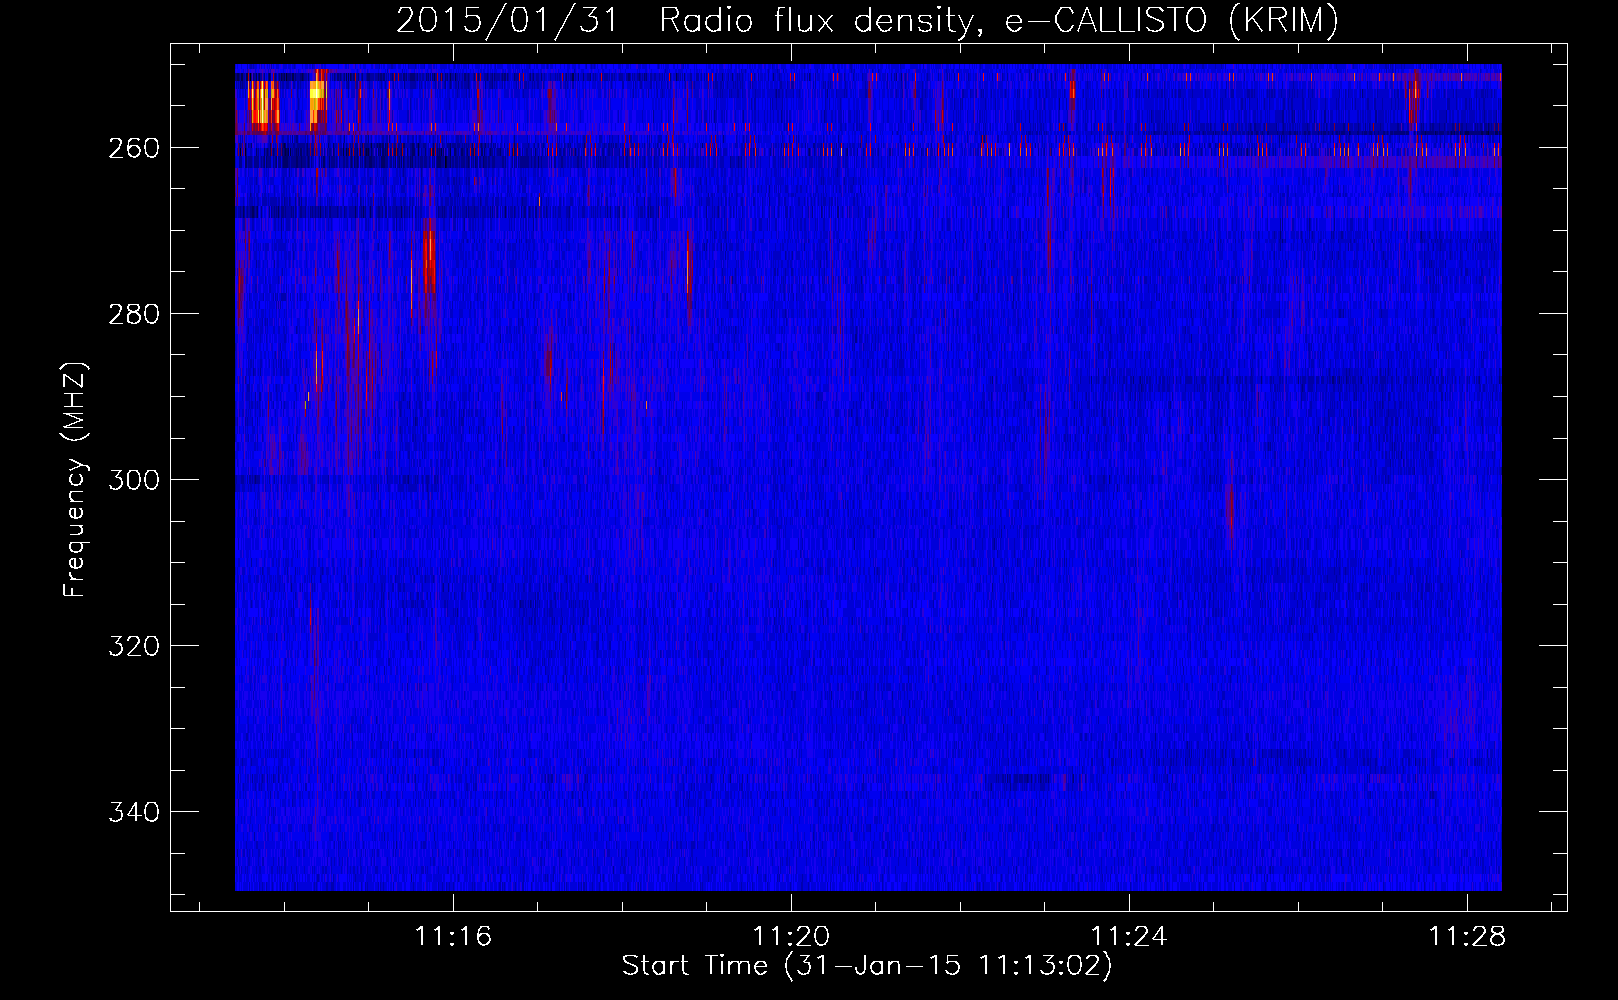
Task: Click the 260 frequency tick label
Action: point(134,148)
